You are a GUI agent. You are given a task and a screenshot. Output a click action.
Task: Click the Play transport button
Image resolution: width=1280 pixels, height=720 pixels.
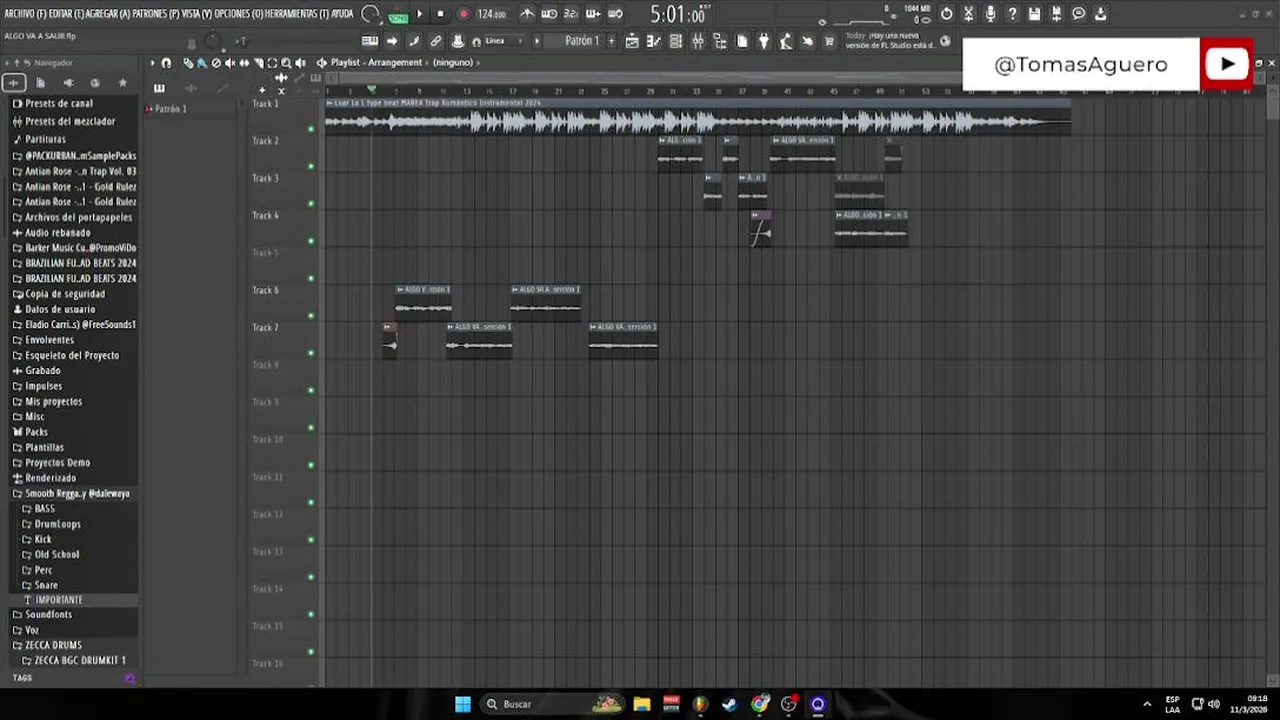(419, 14)
